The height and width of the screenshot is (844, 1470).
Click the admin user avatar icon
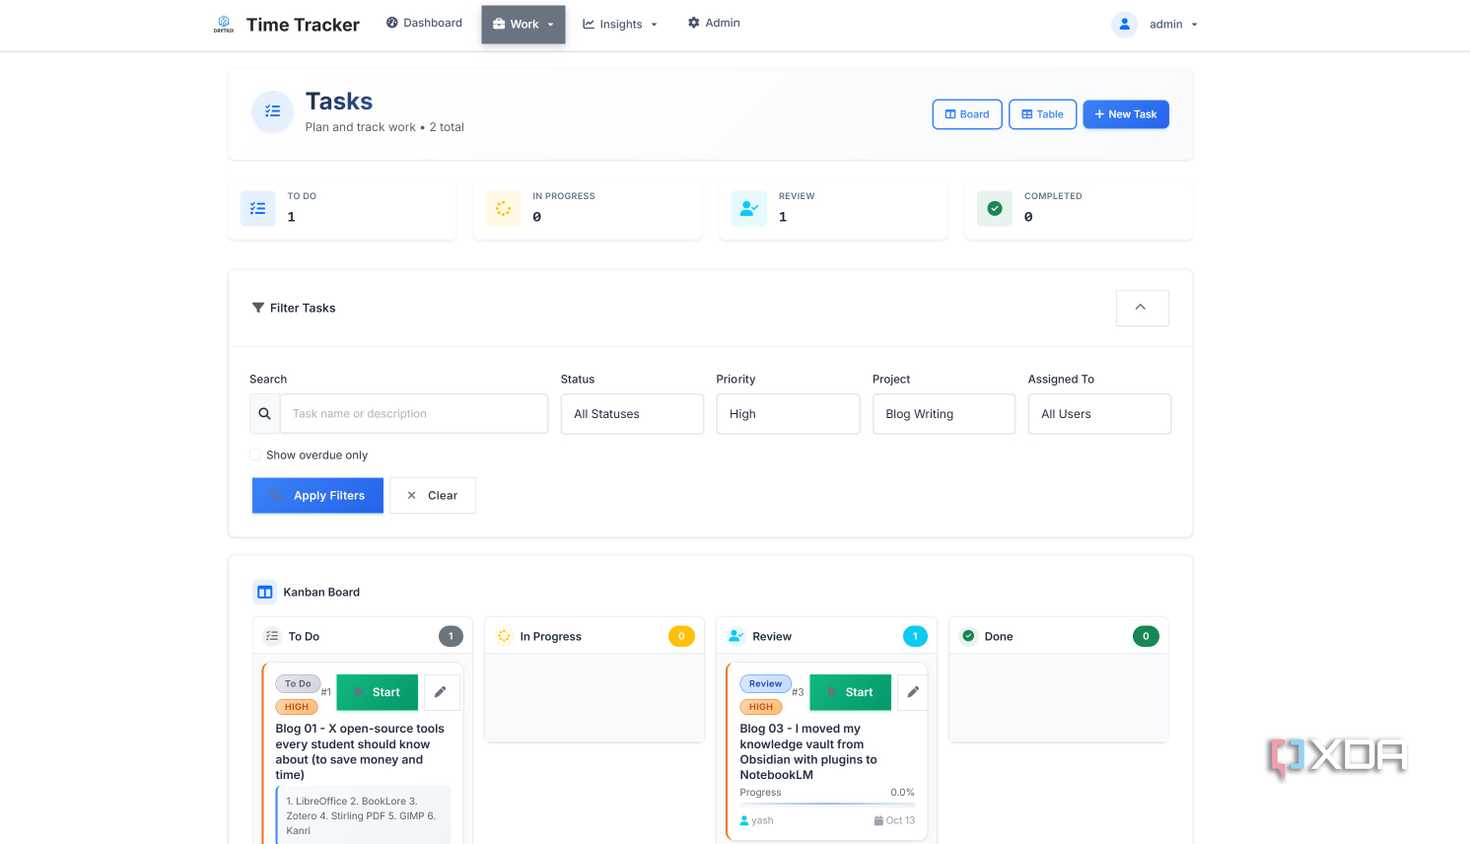(1124, 24)
